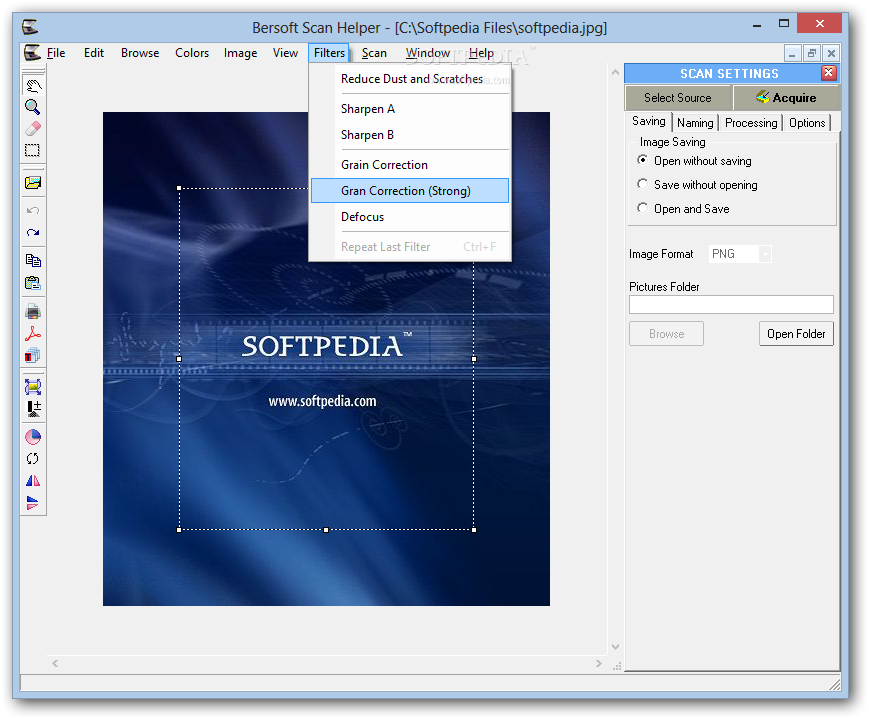Select Open without saving option
Screen dimensions: 869x719
tap(695, 161)
